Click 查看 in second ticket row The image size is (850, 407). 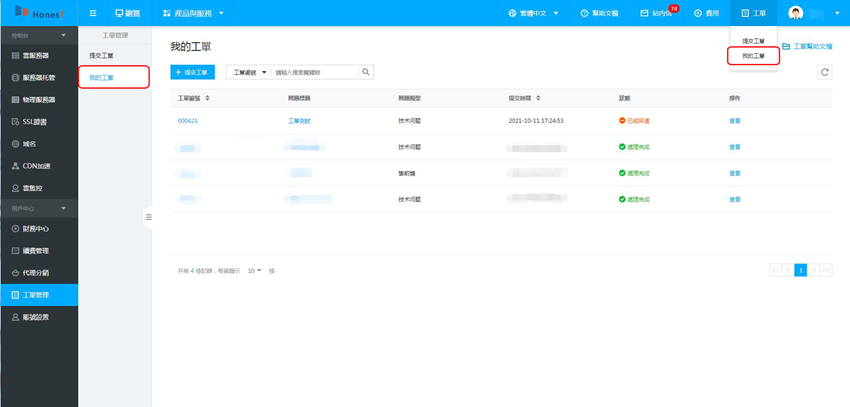tap(735, 147)
